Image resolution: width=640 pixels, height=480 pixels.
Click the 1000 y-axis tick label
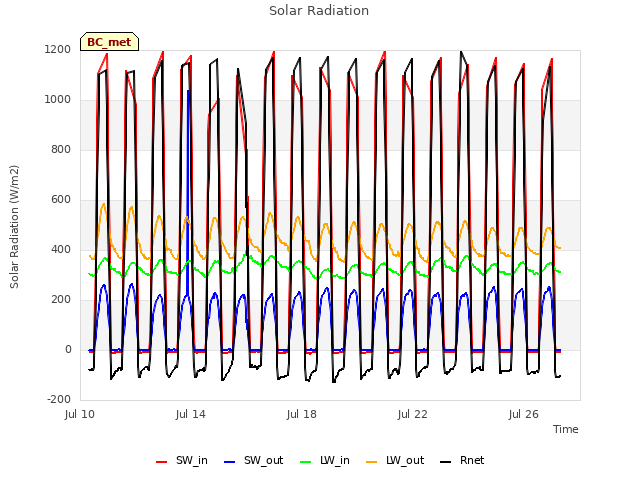tap(58, 100)
